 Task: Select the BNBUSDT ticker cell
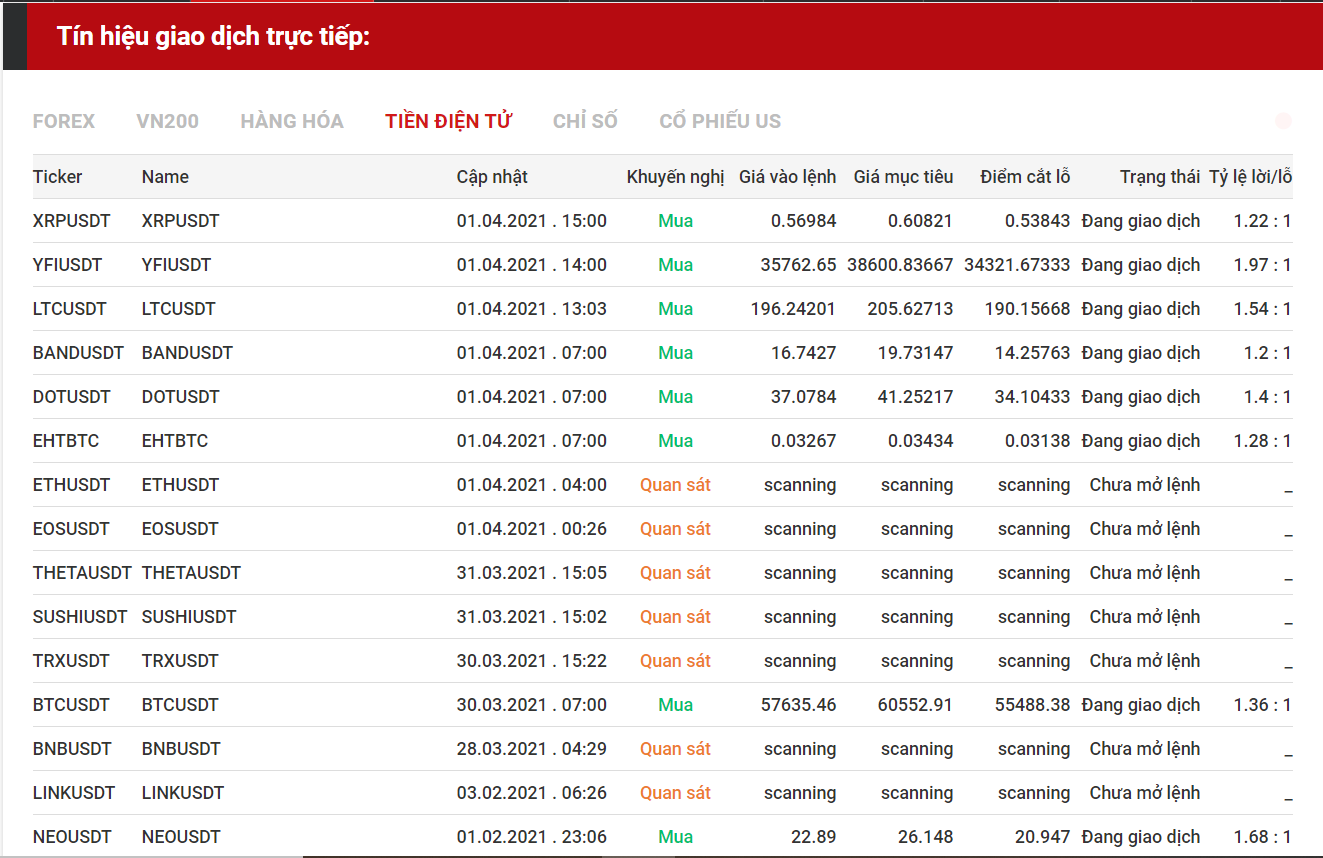point(72,749)
